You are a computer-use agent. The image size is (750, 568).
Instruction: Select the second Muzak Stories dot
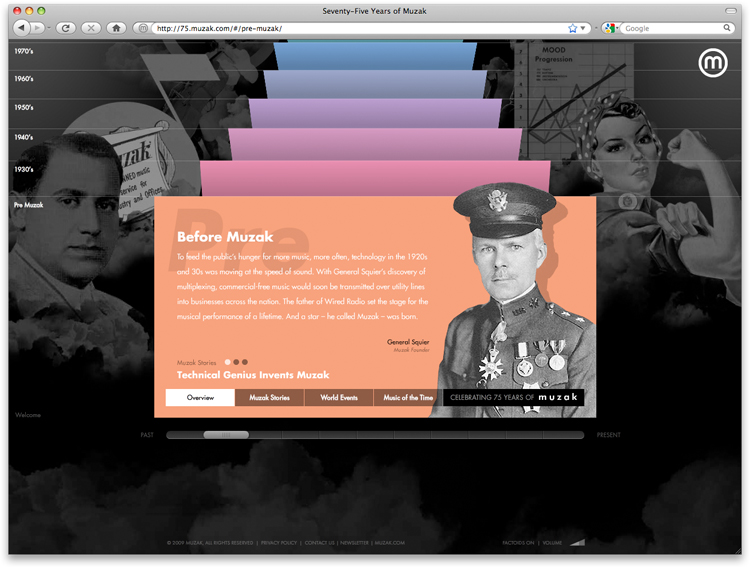point(236,362)
